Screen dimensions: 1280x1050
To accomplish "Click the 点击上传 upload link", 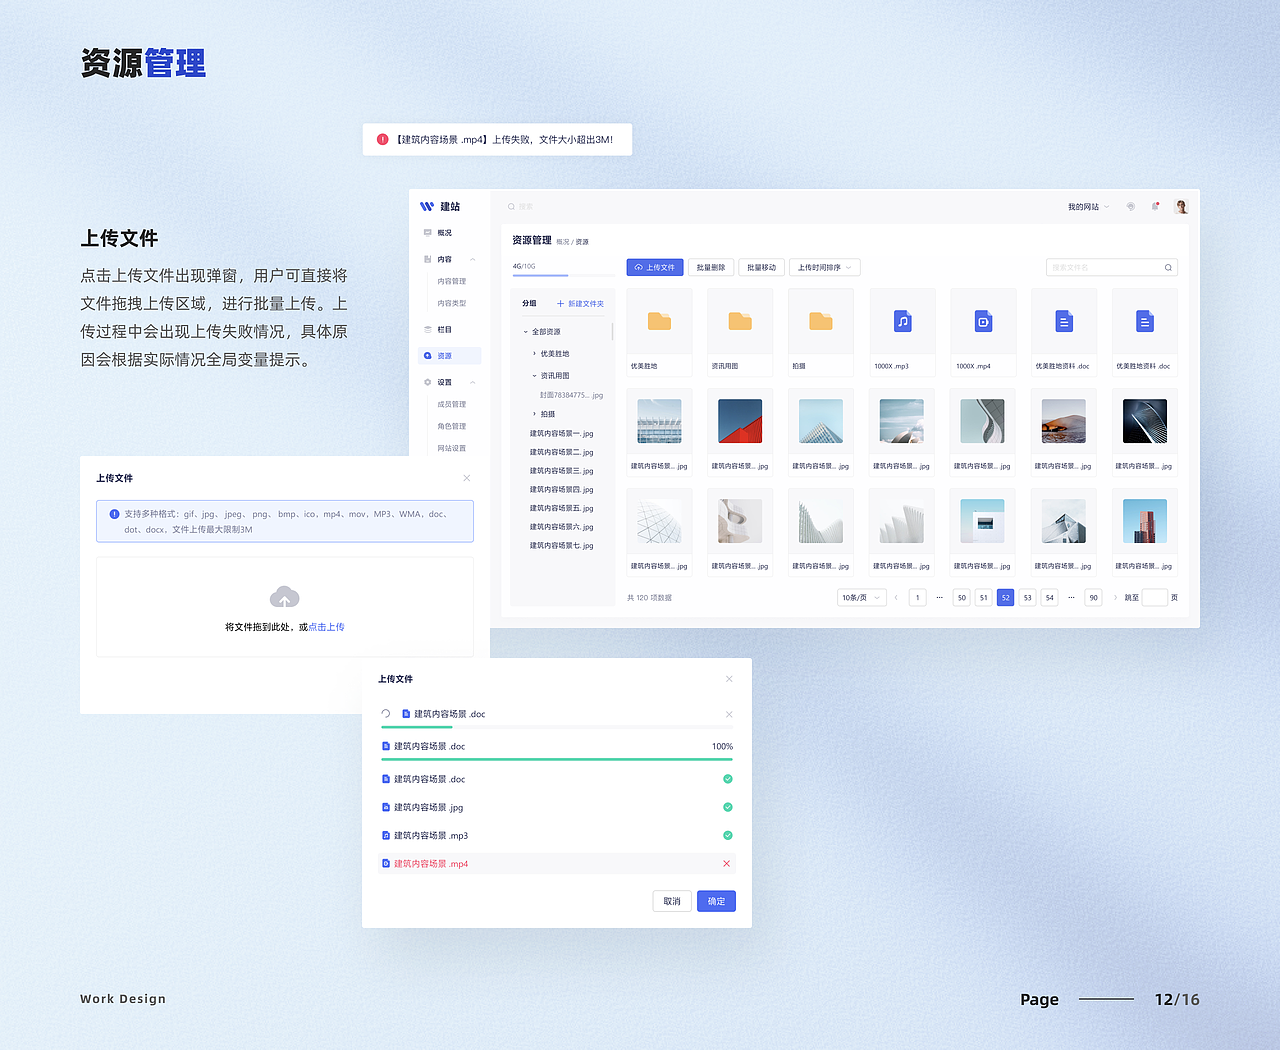I will tap(327, 626).
